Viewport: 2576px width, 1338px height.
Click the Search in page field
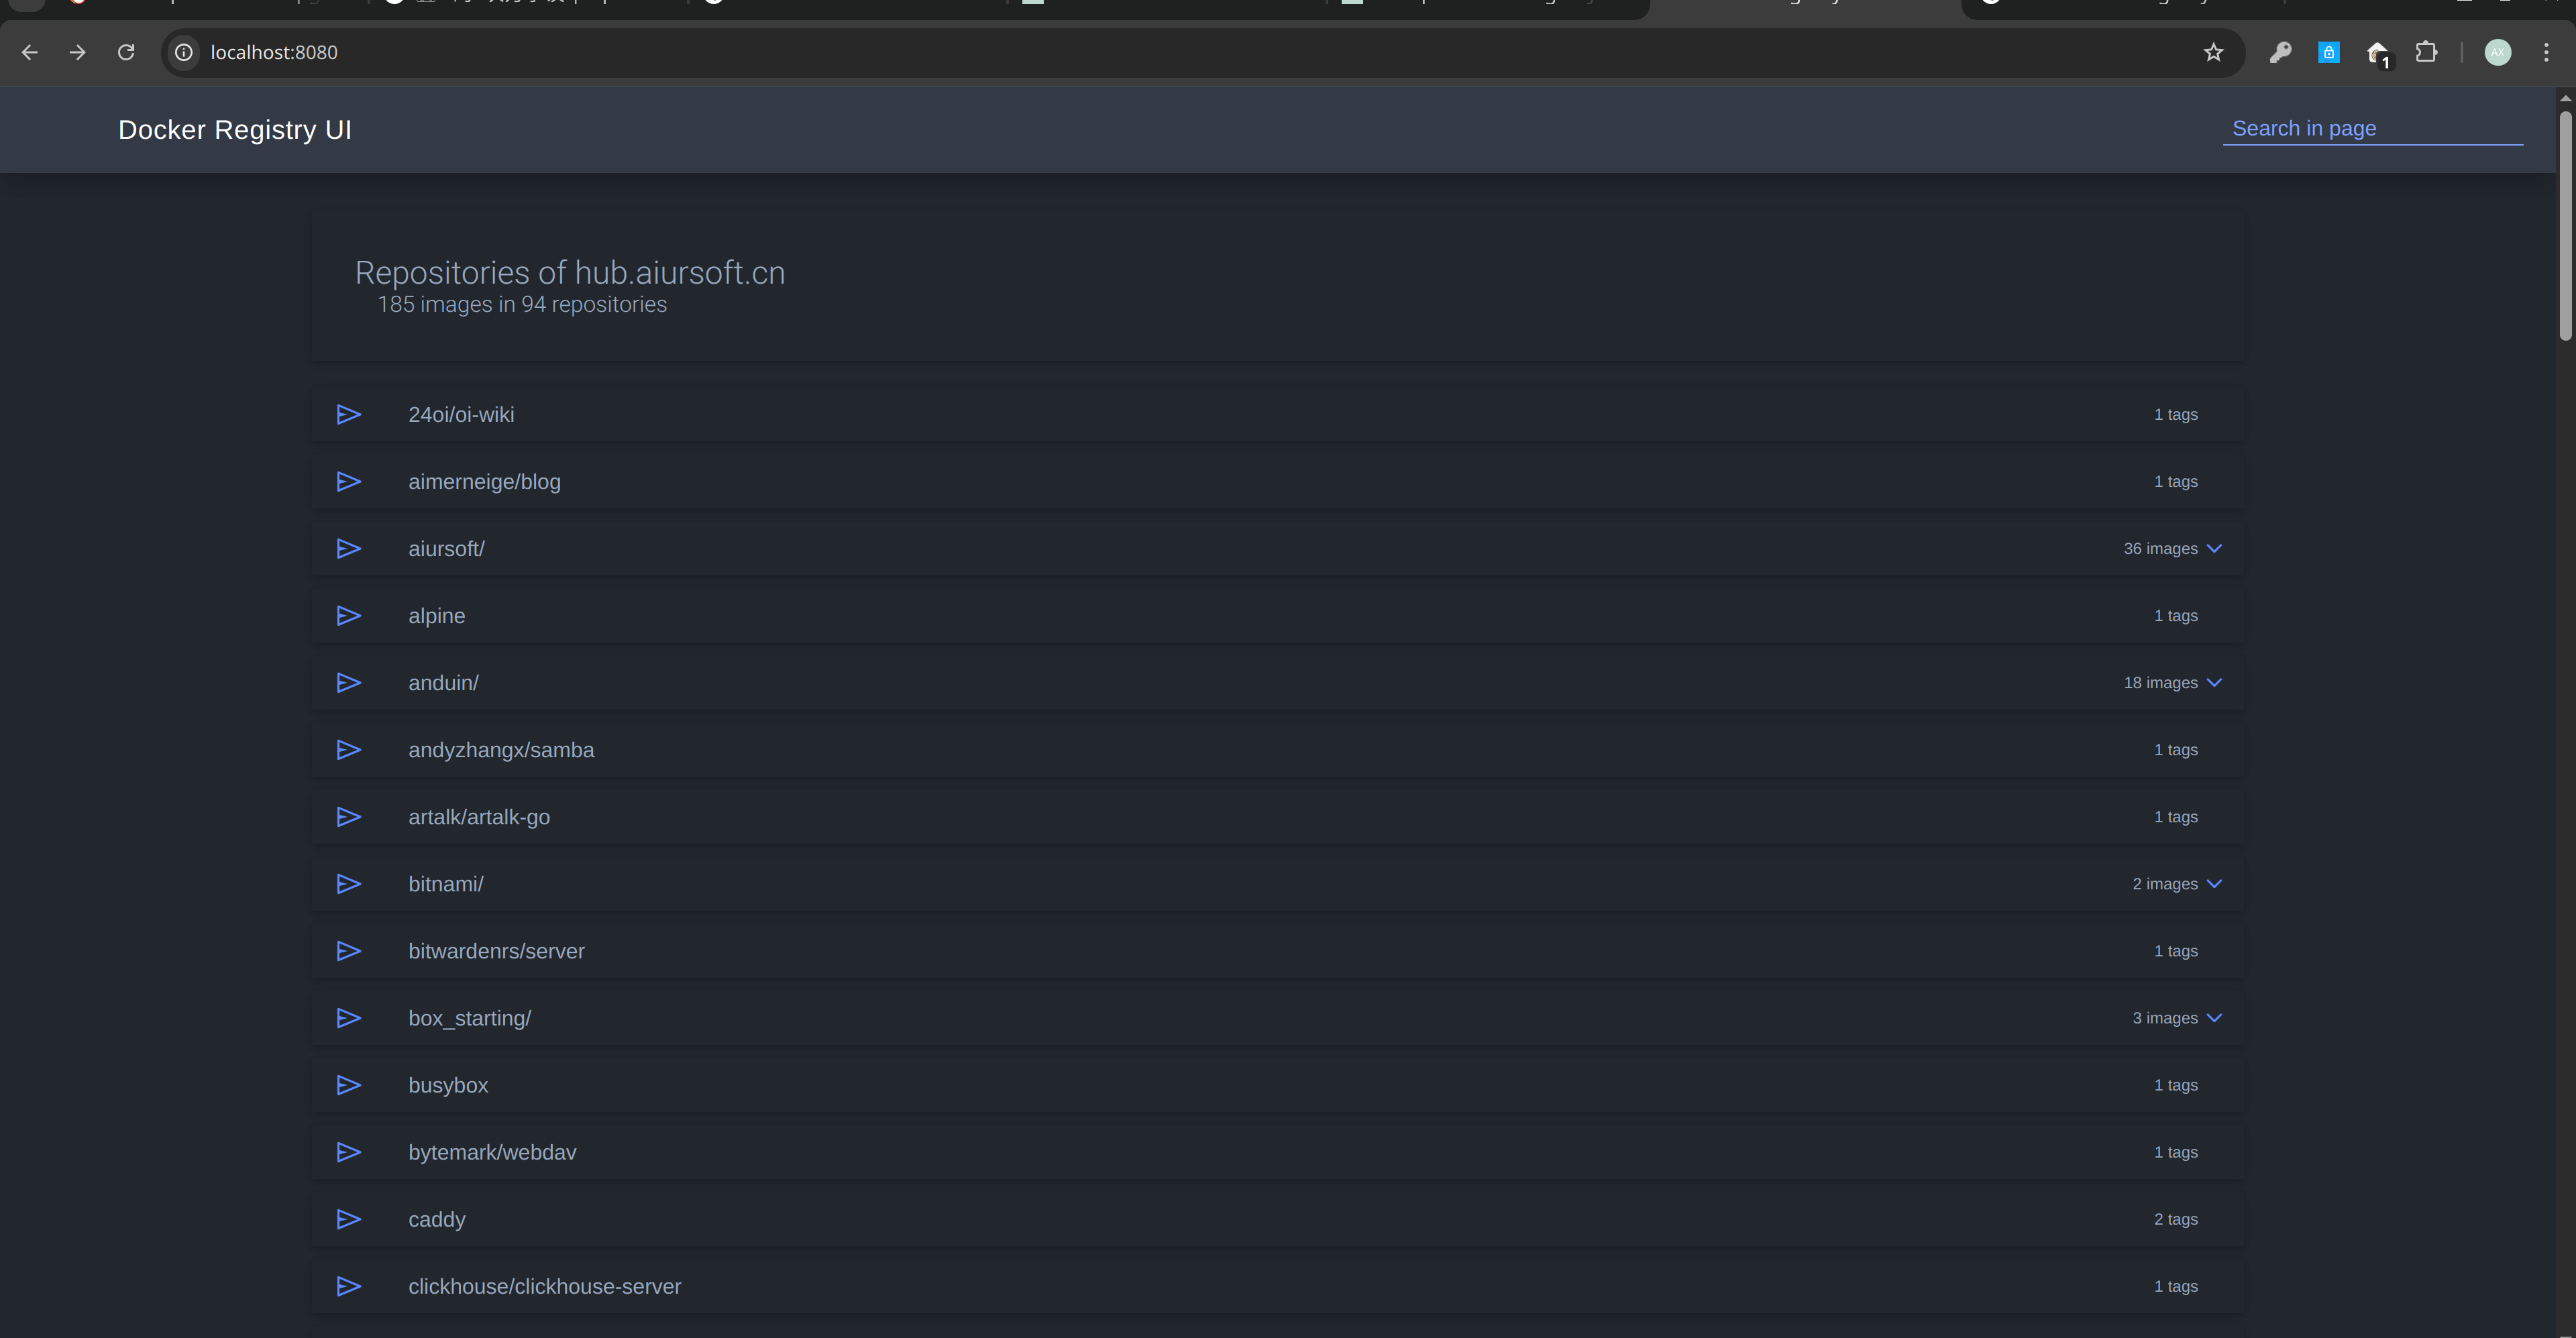pos(2372,129)
